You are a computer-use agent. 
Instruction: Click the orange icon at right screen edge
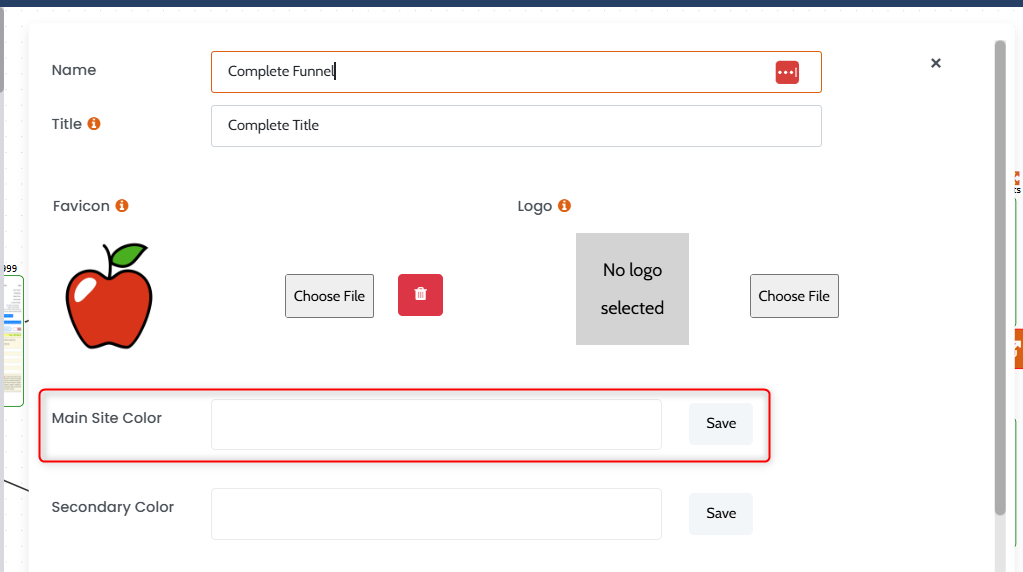click(1017, 348)
